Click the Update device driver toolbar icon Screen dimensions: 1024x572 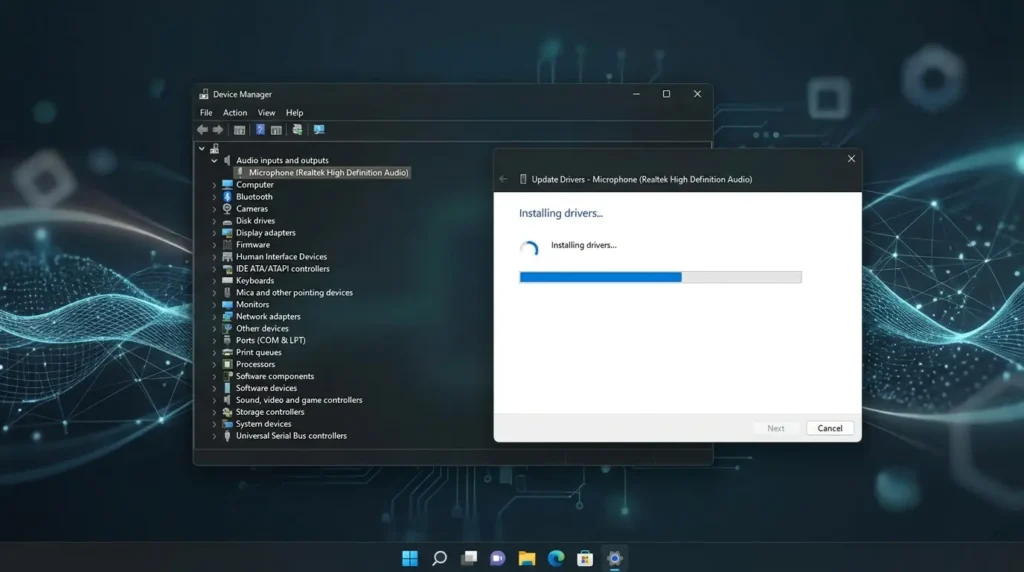tap(297, 129)
